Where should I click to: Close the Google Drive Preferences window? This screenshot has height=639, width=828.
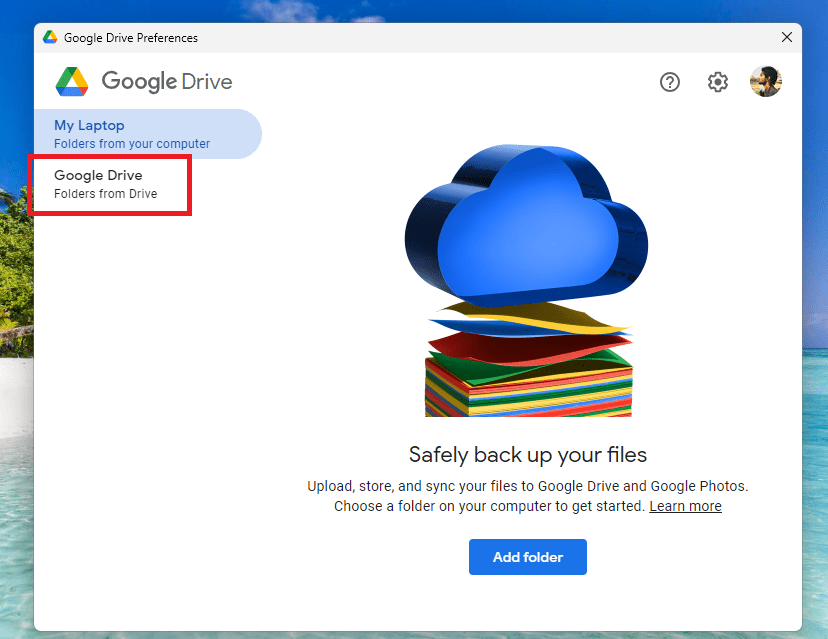tap(786, 37)
